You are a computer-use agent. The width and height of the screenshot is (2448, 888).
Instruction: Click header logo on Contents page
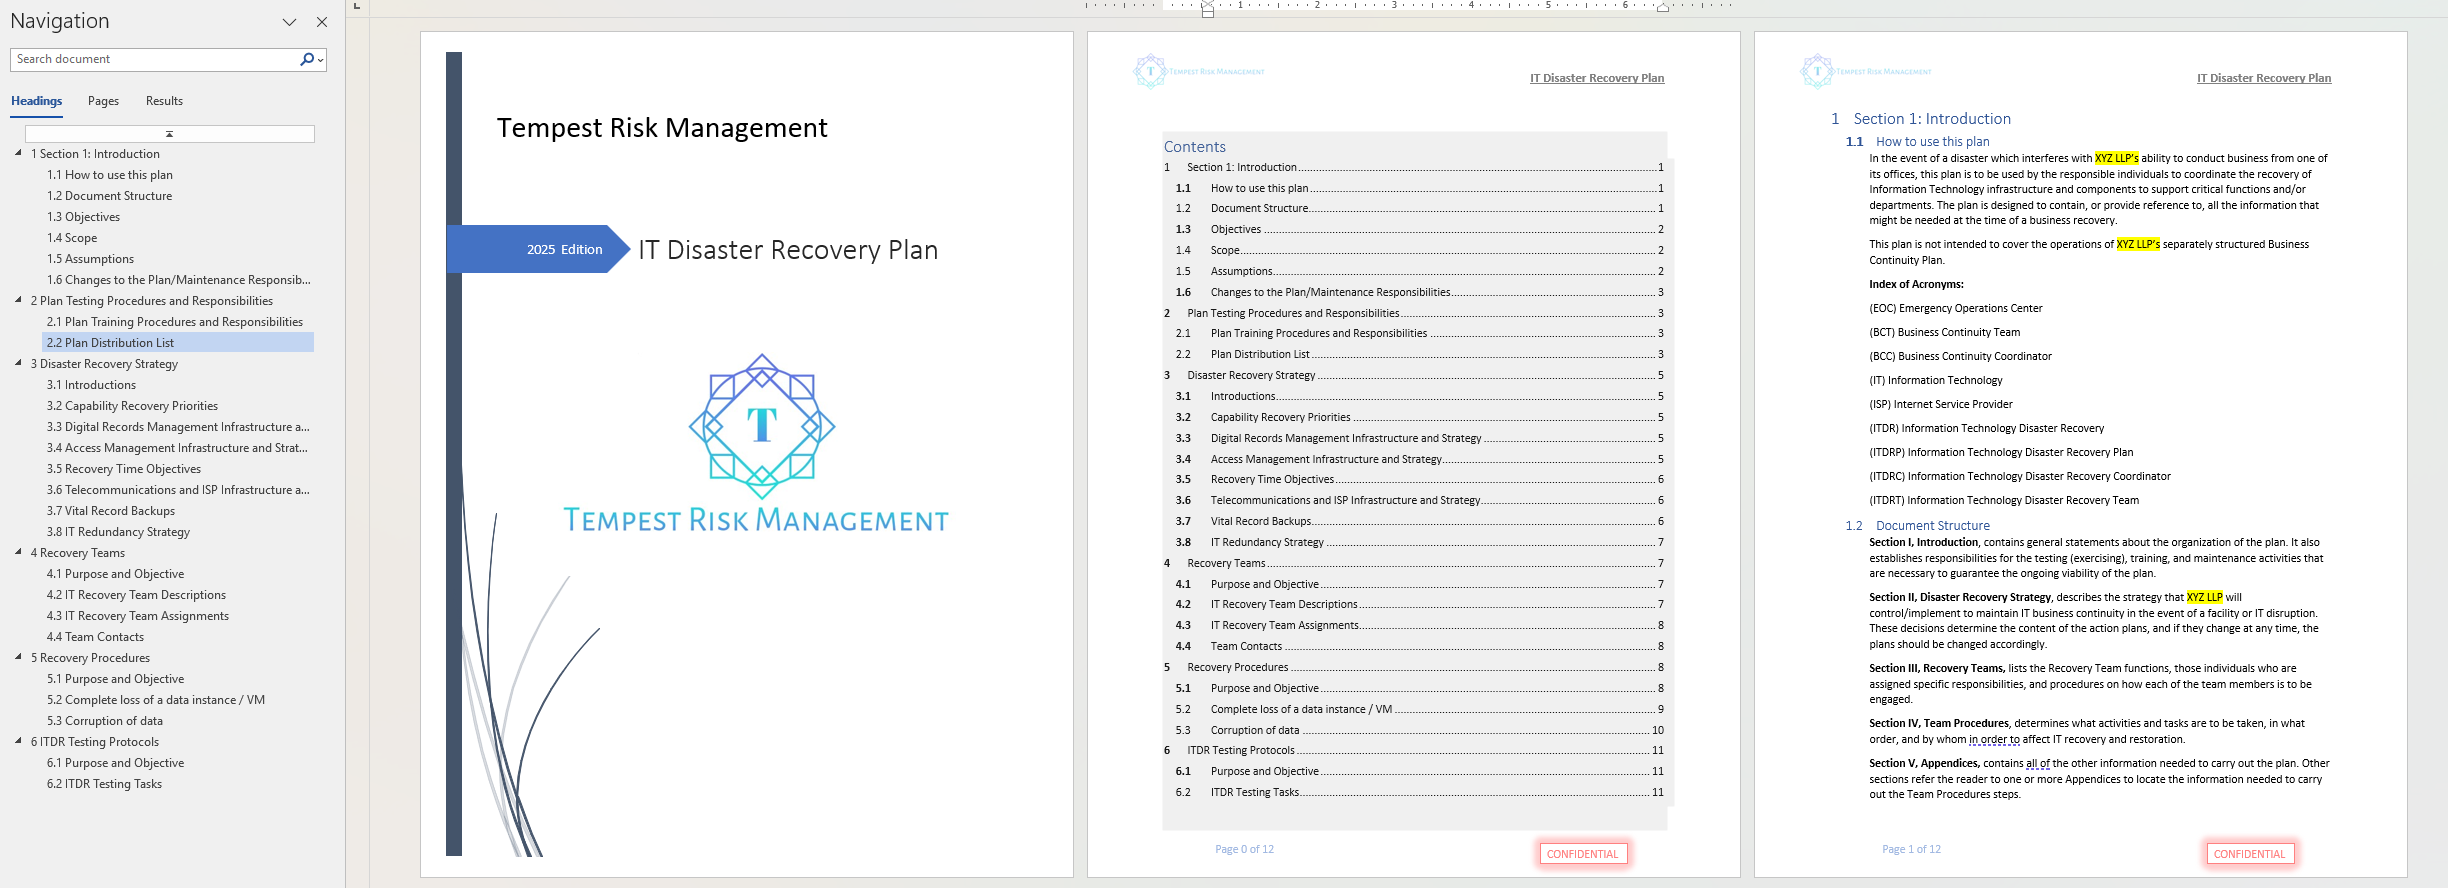[1198, 71]
